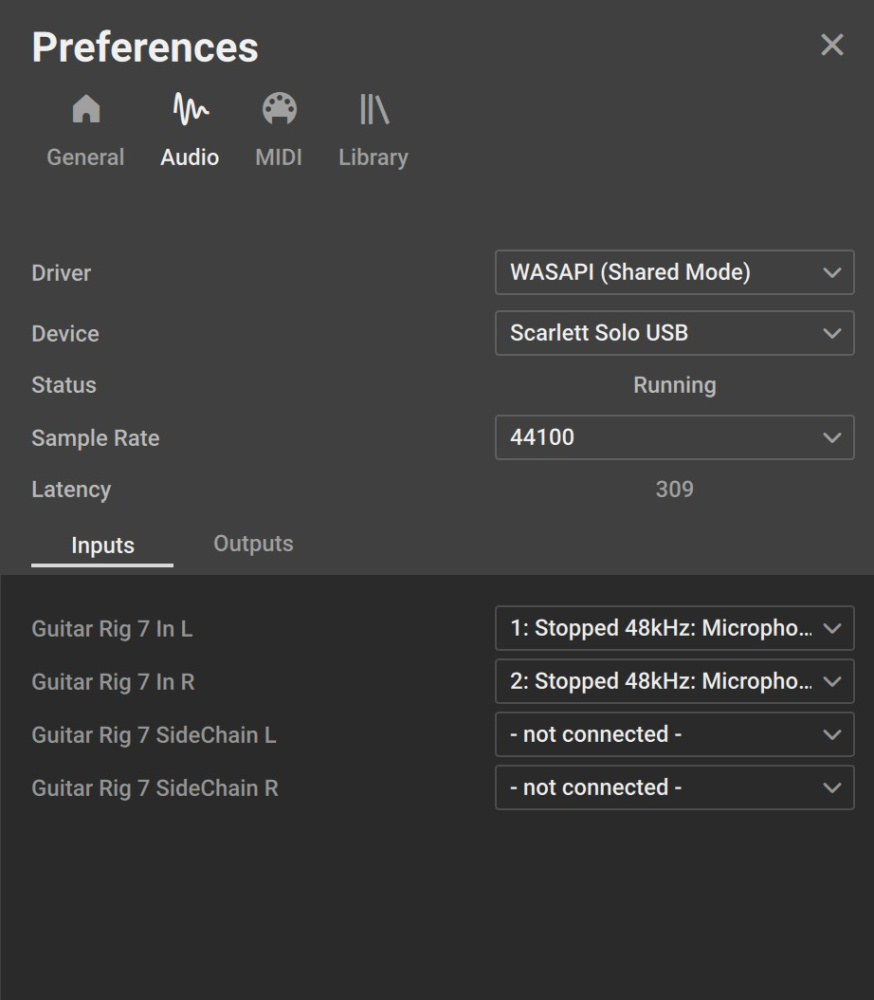Image resolution: width=874 pixels, height=1000 pixels.
Task: Click the Guitar Rig 7 SideChain L label
Action: [154, 735]
